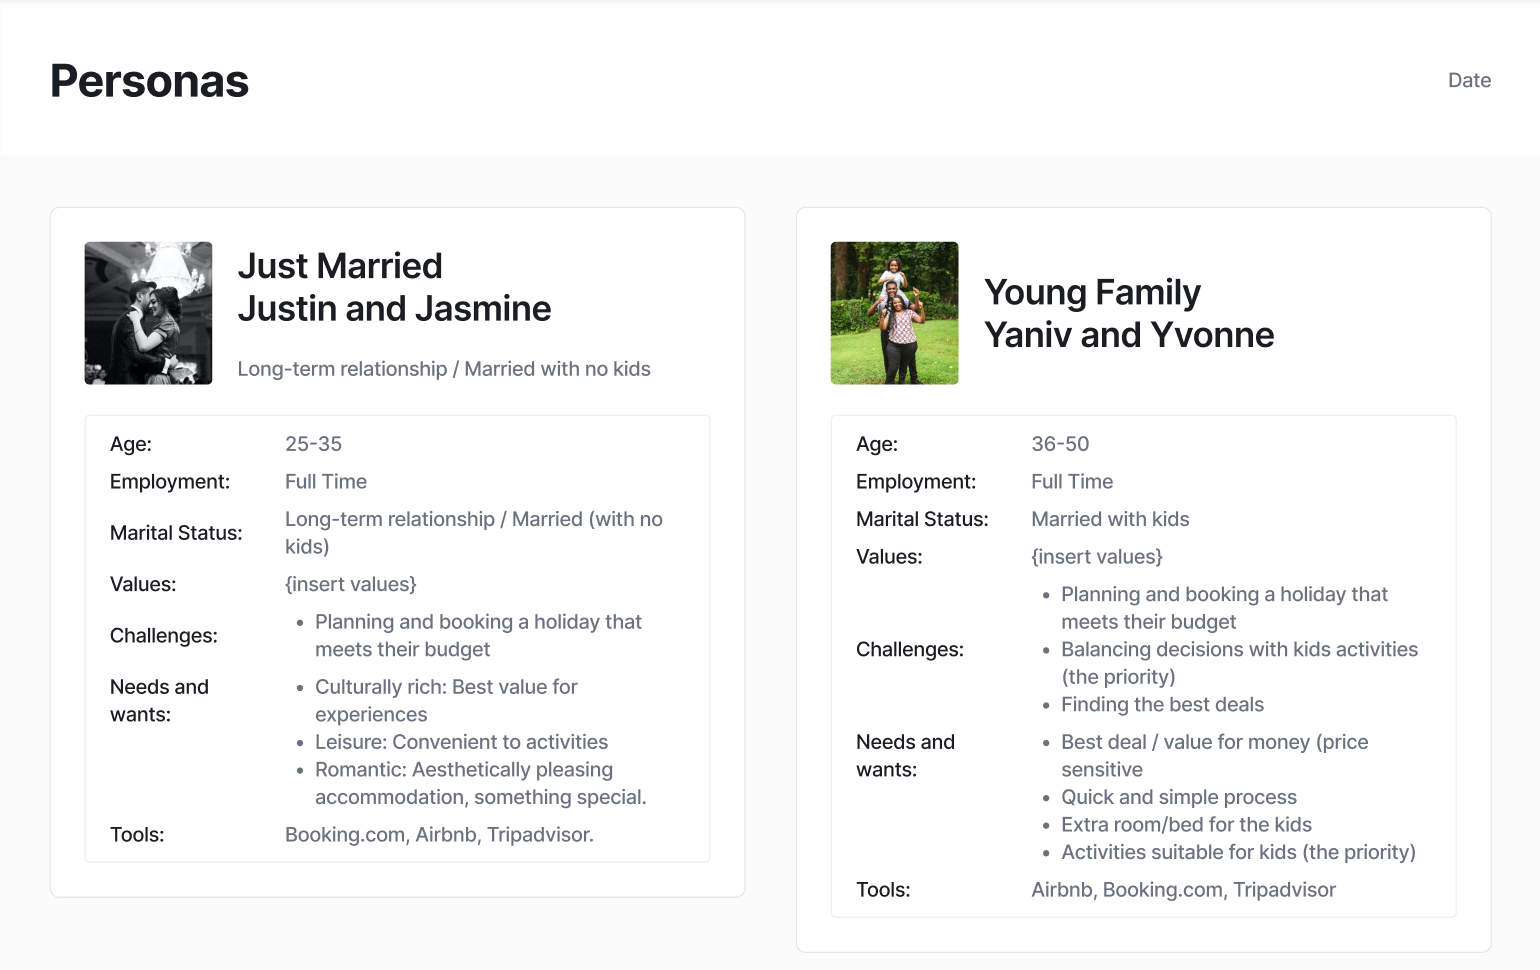Click the "Finding the best deals" bullet

click(1162, 705)
